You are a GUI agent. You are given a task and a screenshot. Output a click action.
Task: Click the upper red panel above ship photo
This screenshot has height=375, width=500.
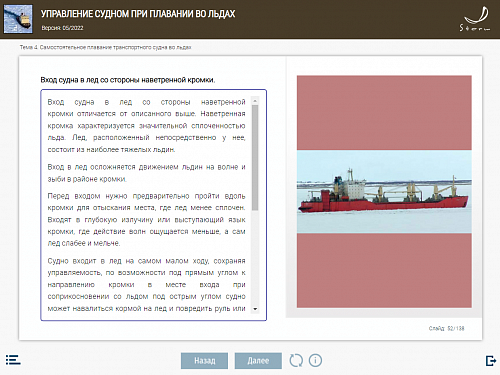(384, 113)
